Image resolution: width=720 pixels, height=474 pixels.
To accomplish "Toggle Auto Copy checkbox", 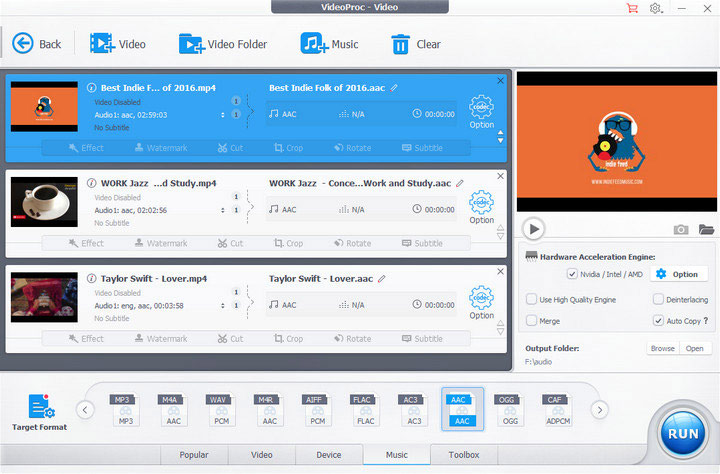I will [x=658, y=321].
